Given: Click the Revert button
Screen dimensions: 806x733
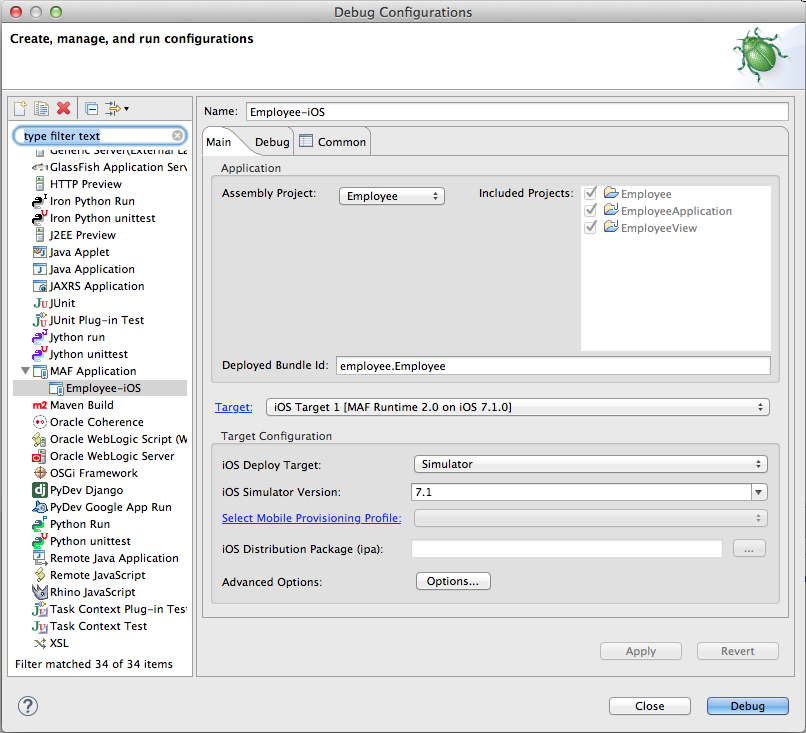Looking at the screenshot, I should (738, 651).
